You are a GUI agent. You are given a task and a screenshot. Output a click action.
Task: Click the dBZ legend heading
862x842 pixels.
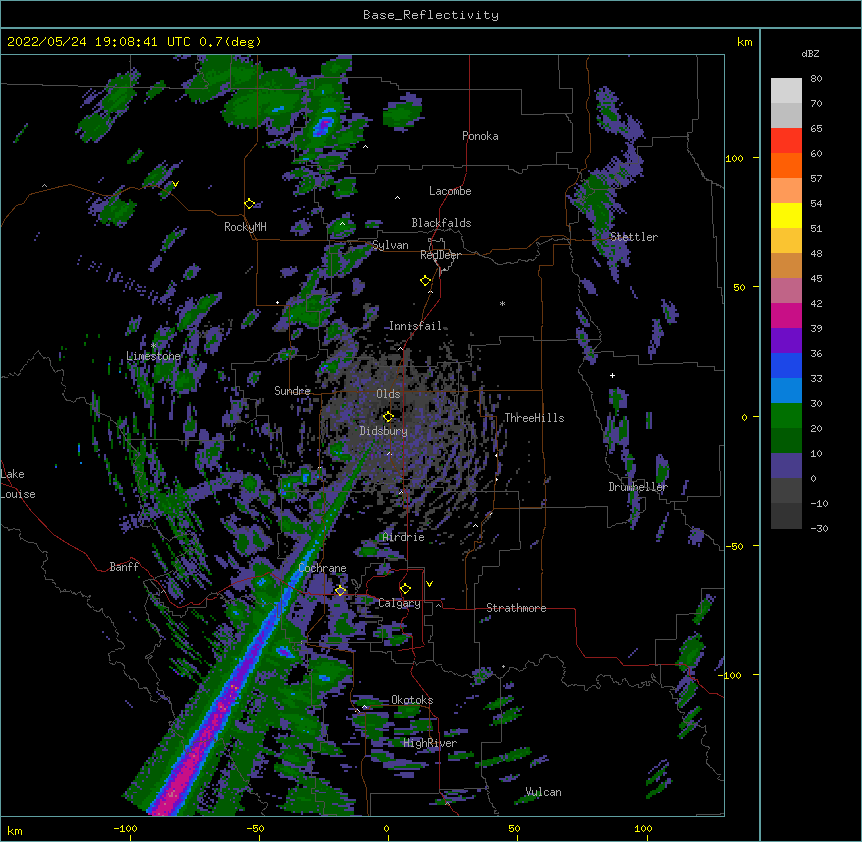[x=810, y=53]
